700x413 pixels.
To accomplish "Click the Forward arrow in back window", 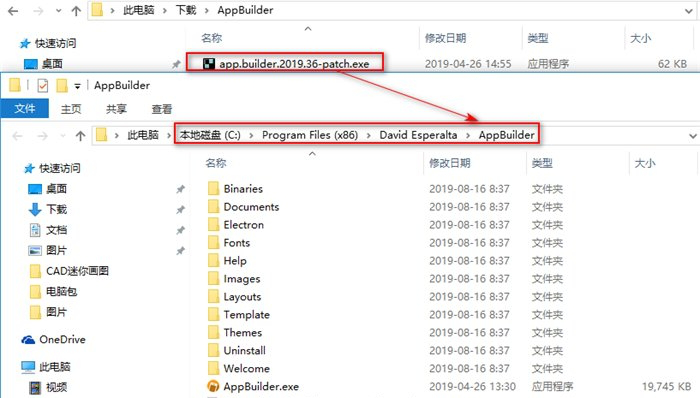I will (x=38, y=11).
